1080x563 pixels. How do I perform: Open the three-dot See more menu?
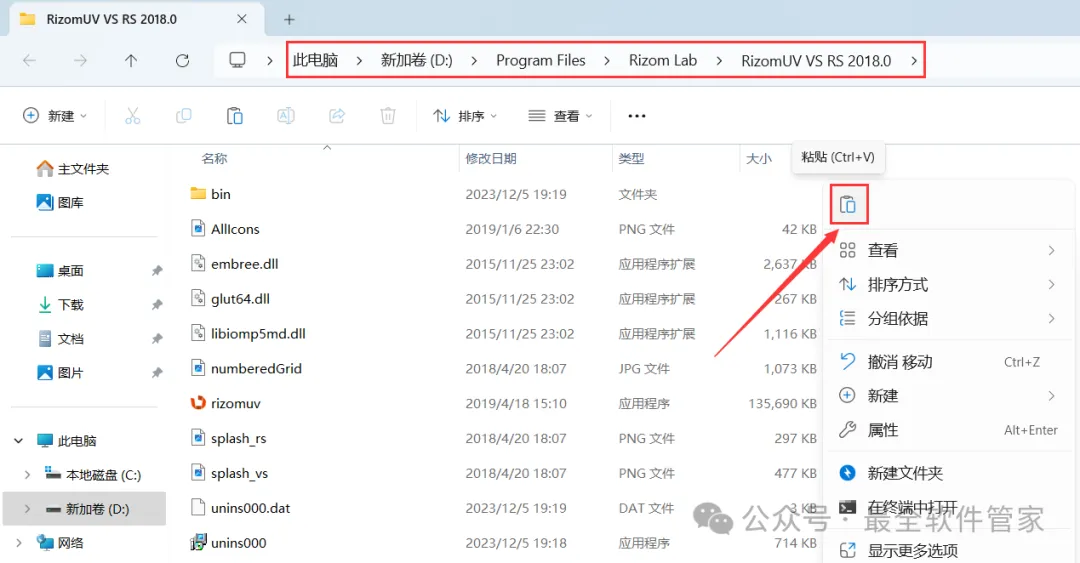tap(637, 116)
